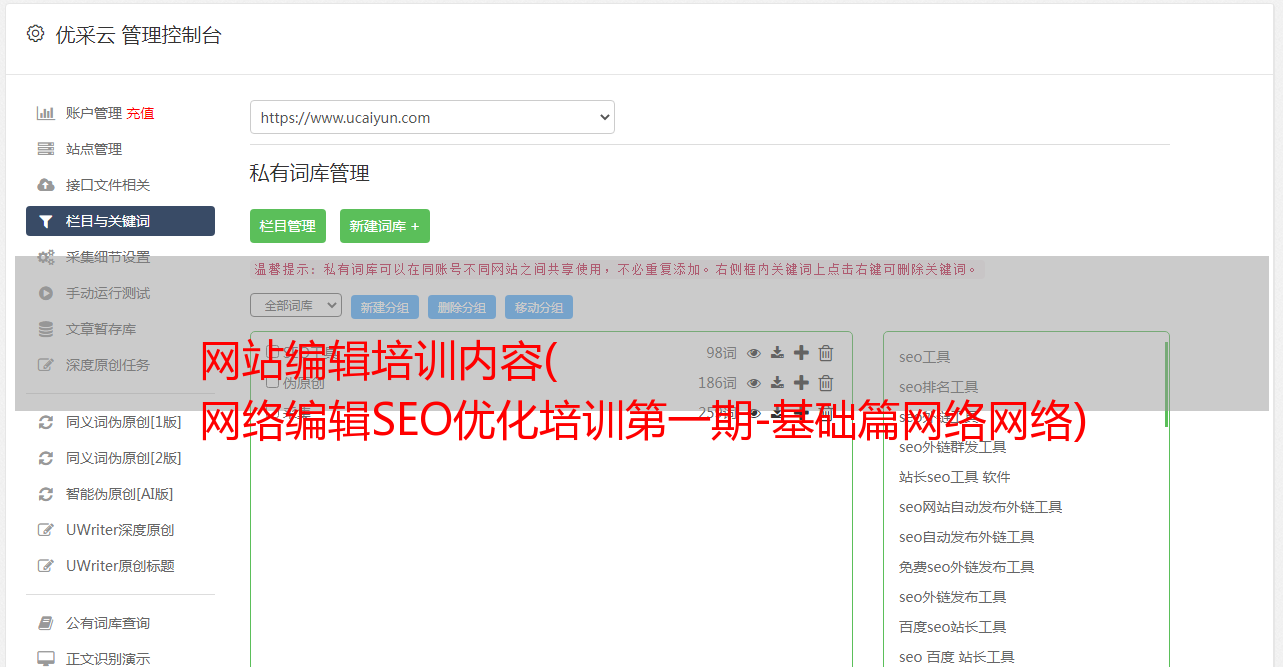The width and height of the screenshot is (1283, 667).
Task: Open the 全部词库 group dropdown
Action: 296,305
